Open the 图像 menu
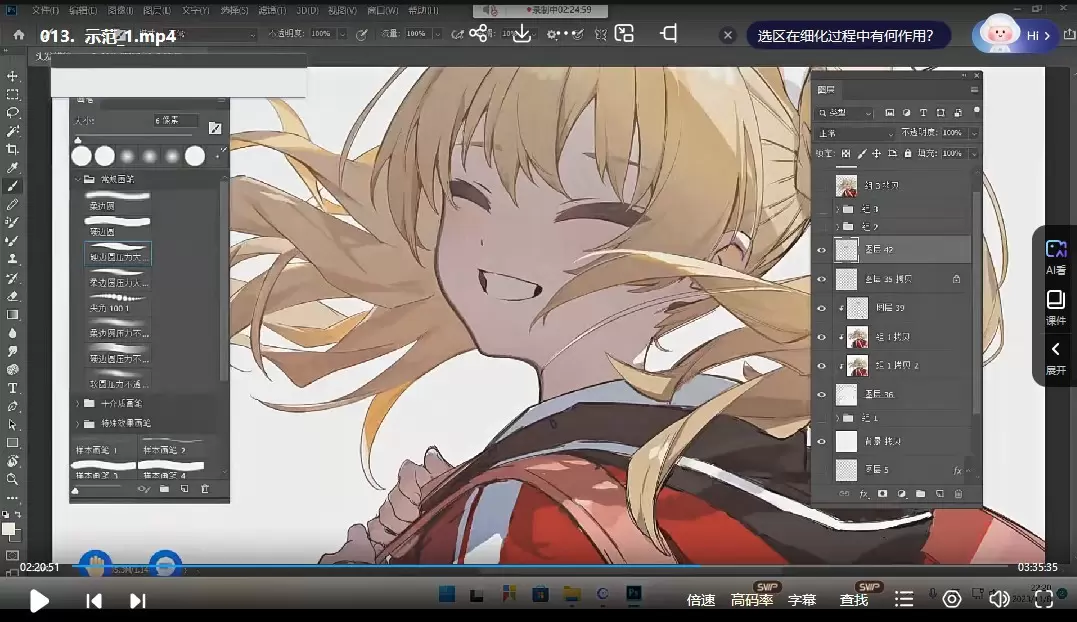1077x622 pixels. [x=120, y=10]
